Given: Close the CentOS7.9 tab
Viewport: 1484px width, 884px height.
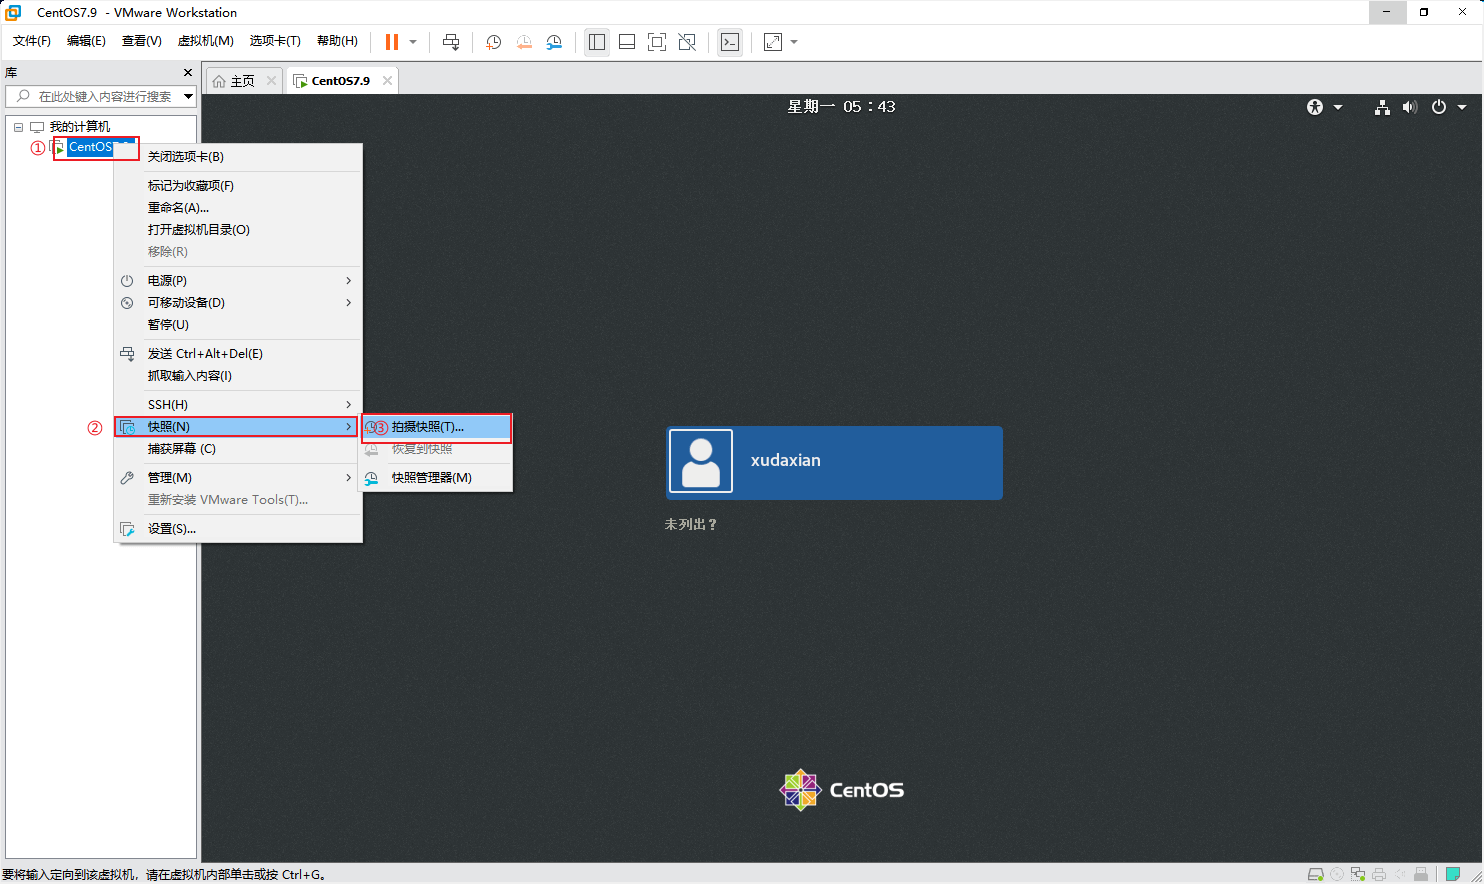Looking at the screenshot, I should click(x=387, y=81).
